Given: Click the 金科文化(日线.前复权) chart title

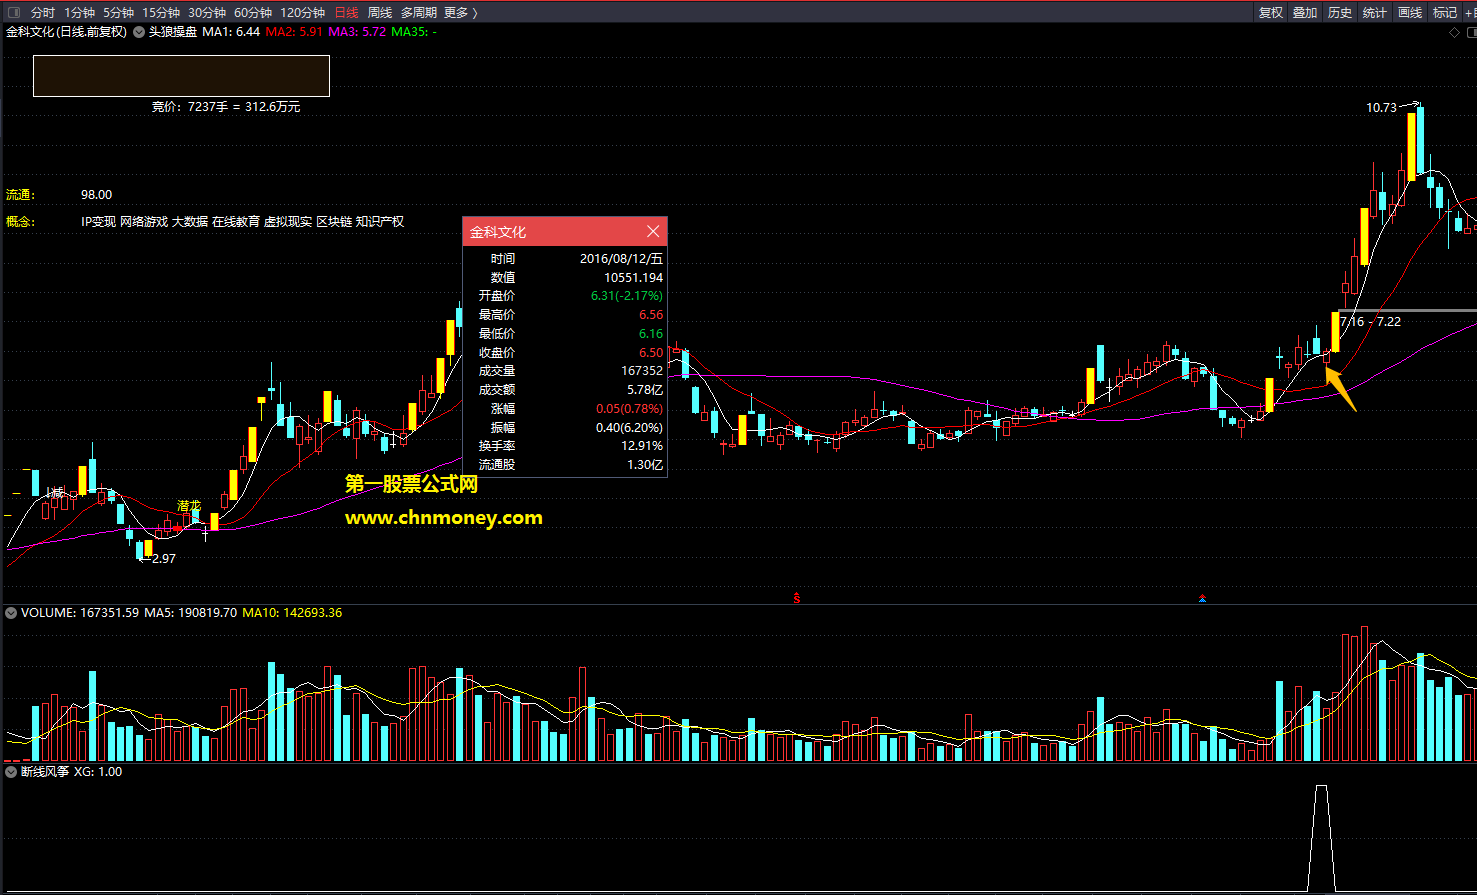Looking at the screenshot, I should (x=67, y=32).
